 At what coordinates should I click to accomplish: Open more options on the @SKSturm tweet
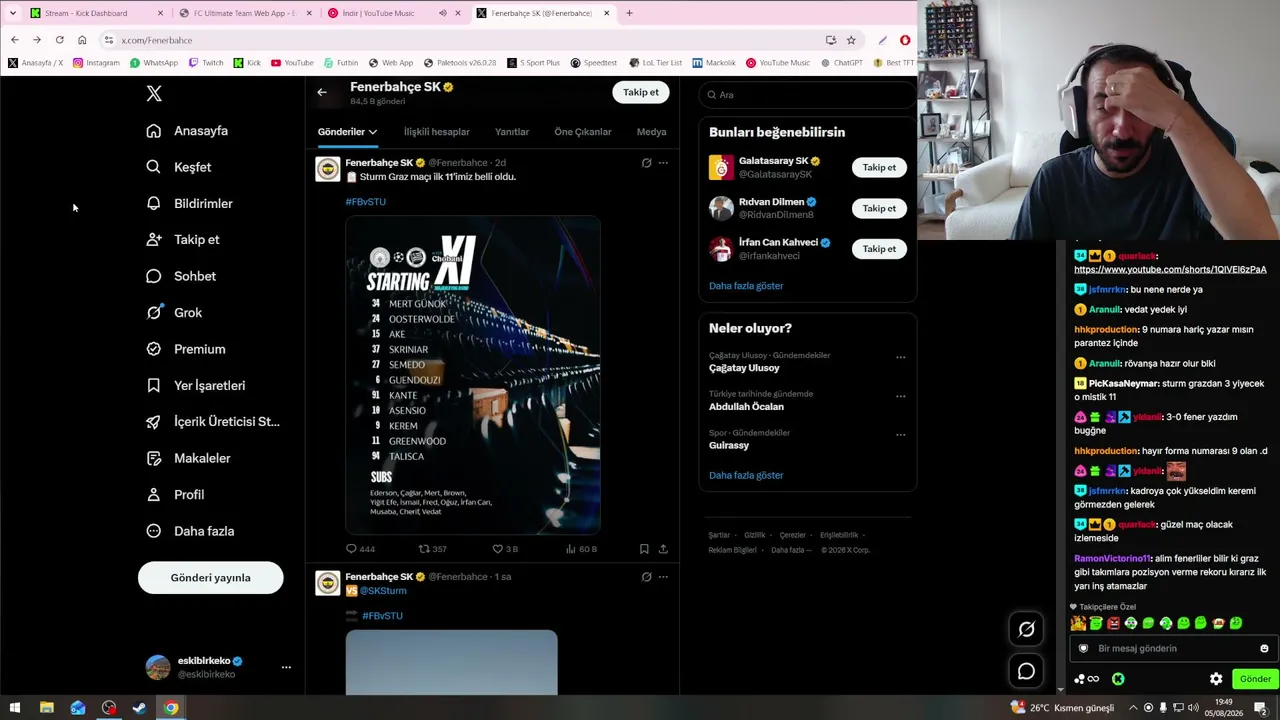(x=663, y=577)
